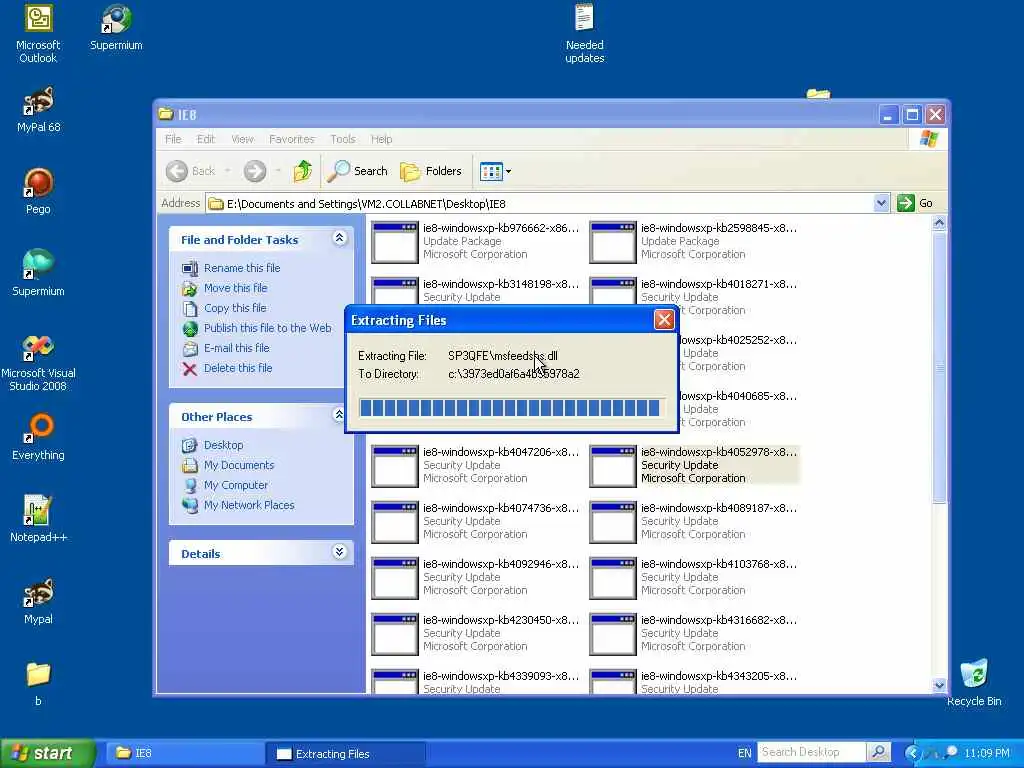The width and height of the screenshot is (1024, 768).
Task: Select the ie8-windowsxp-kb4047206 security update
Action: [475, 465]
